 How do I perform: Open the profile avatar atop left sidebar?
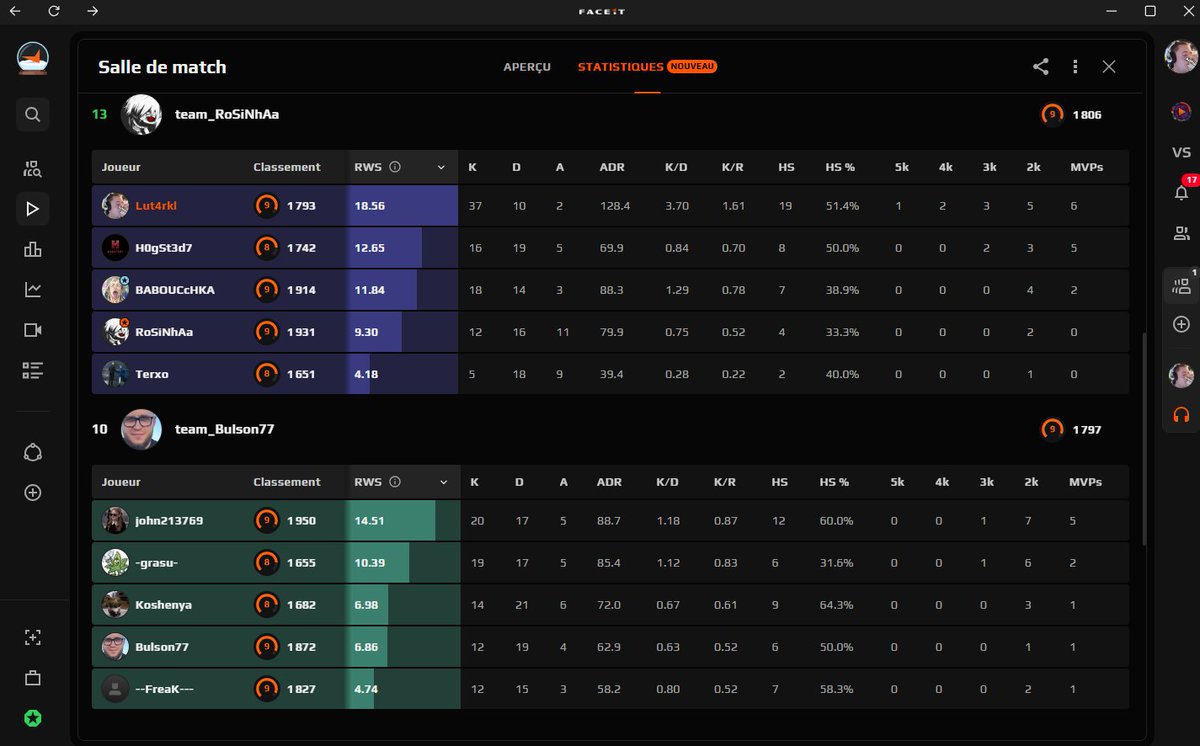tap(32, 58)
